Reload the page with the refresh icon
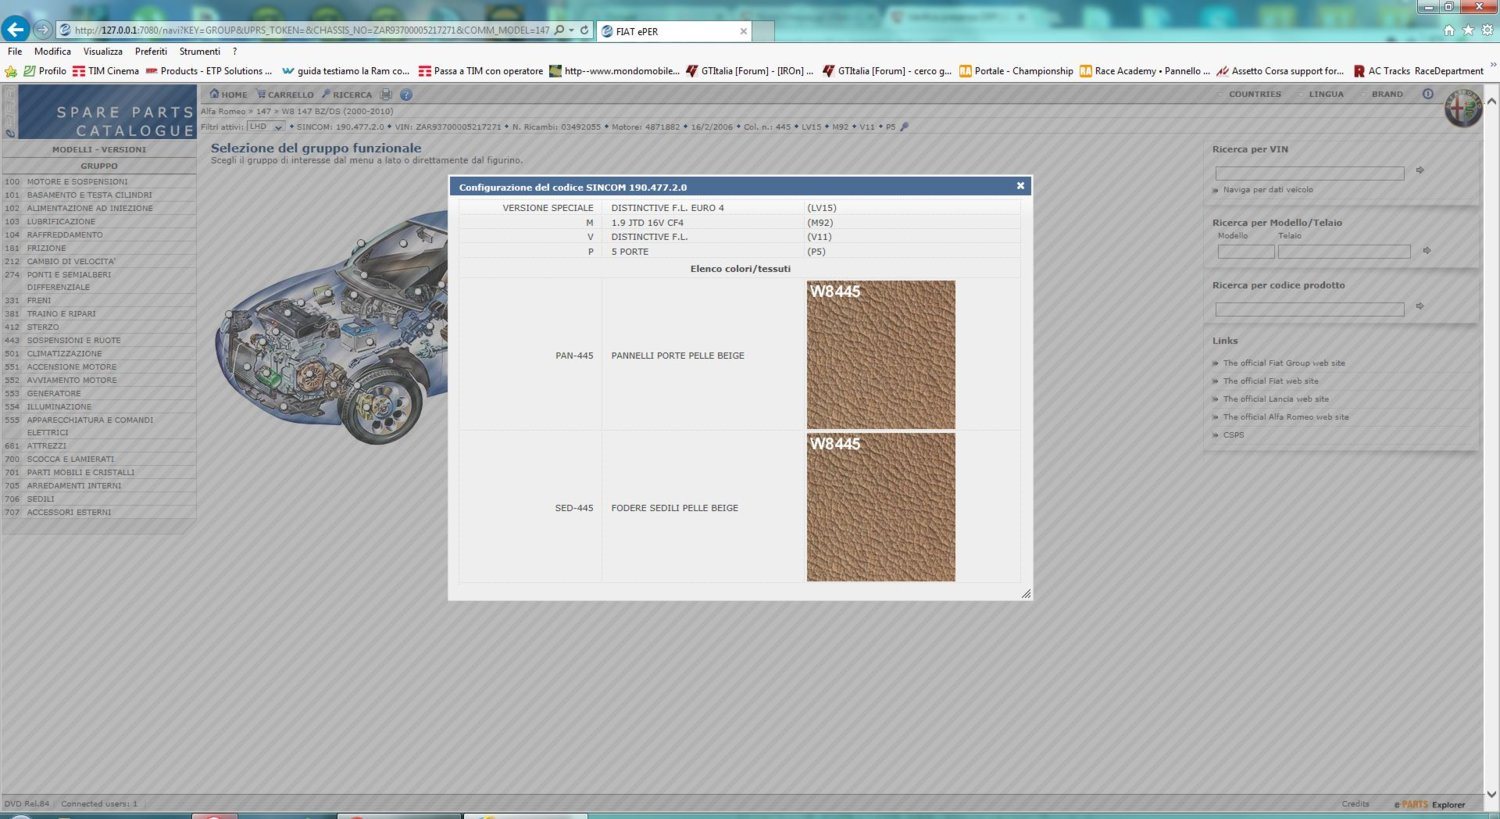Image resolution: width=1500 pixels, height=819 pixels. pyautogui.click(x=585, y=30)
